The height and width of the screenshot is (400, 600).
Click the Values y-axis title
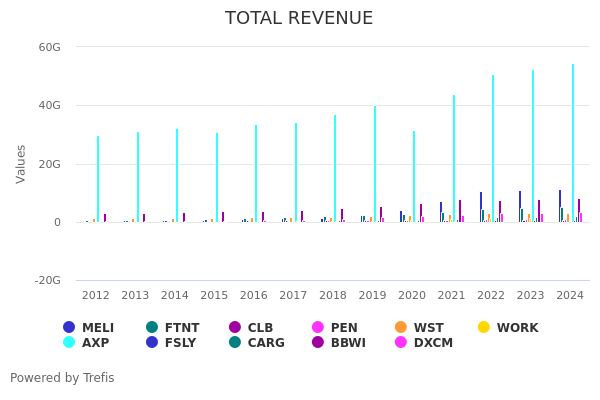[x=22, y=163]
